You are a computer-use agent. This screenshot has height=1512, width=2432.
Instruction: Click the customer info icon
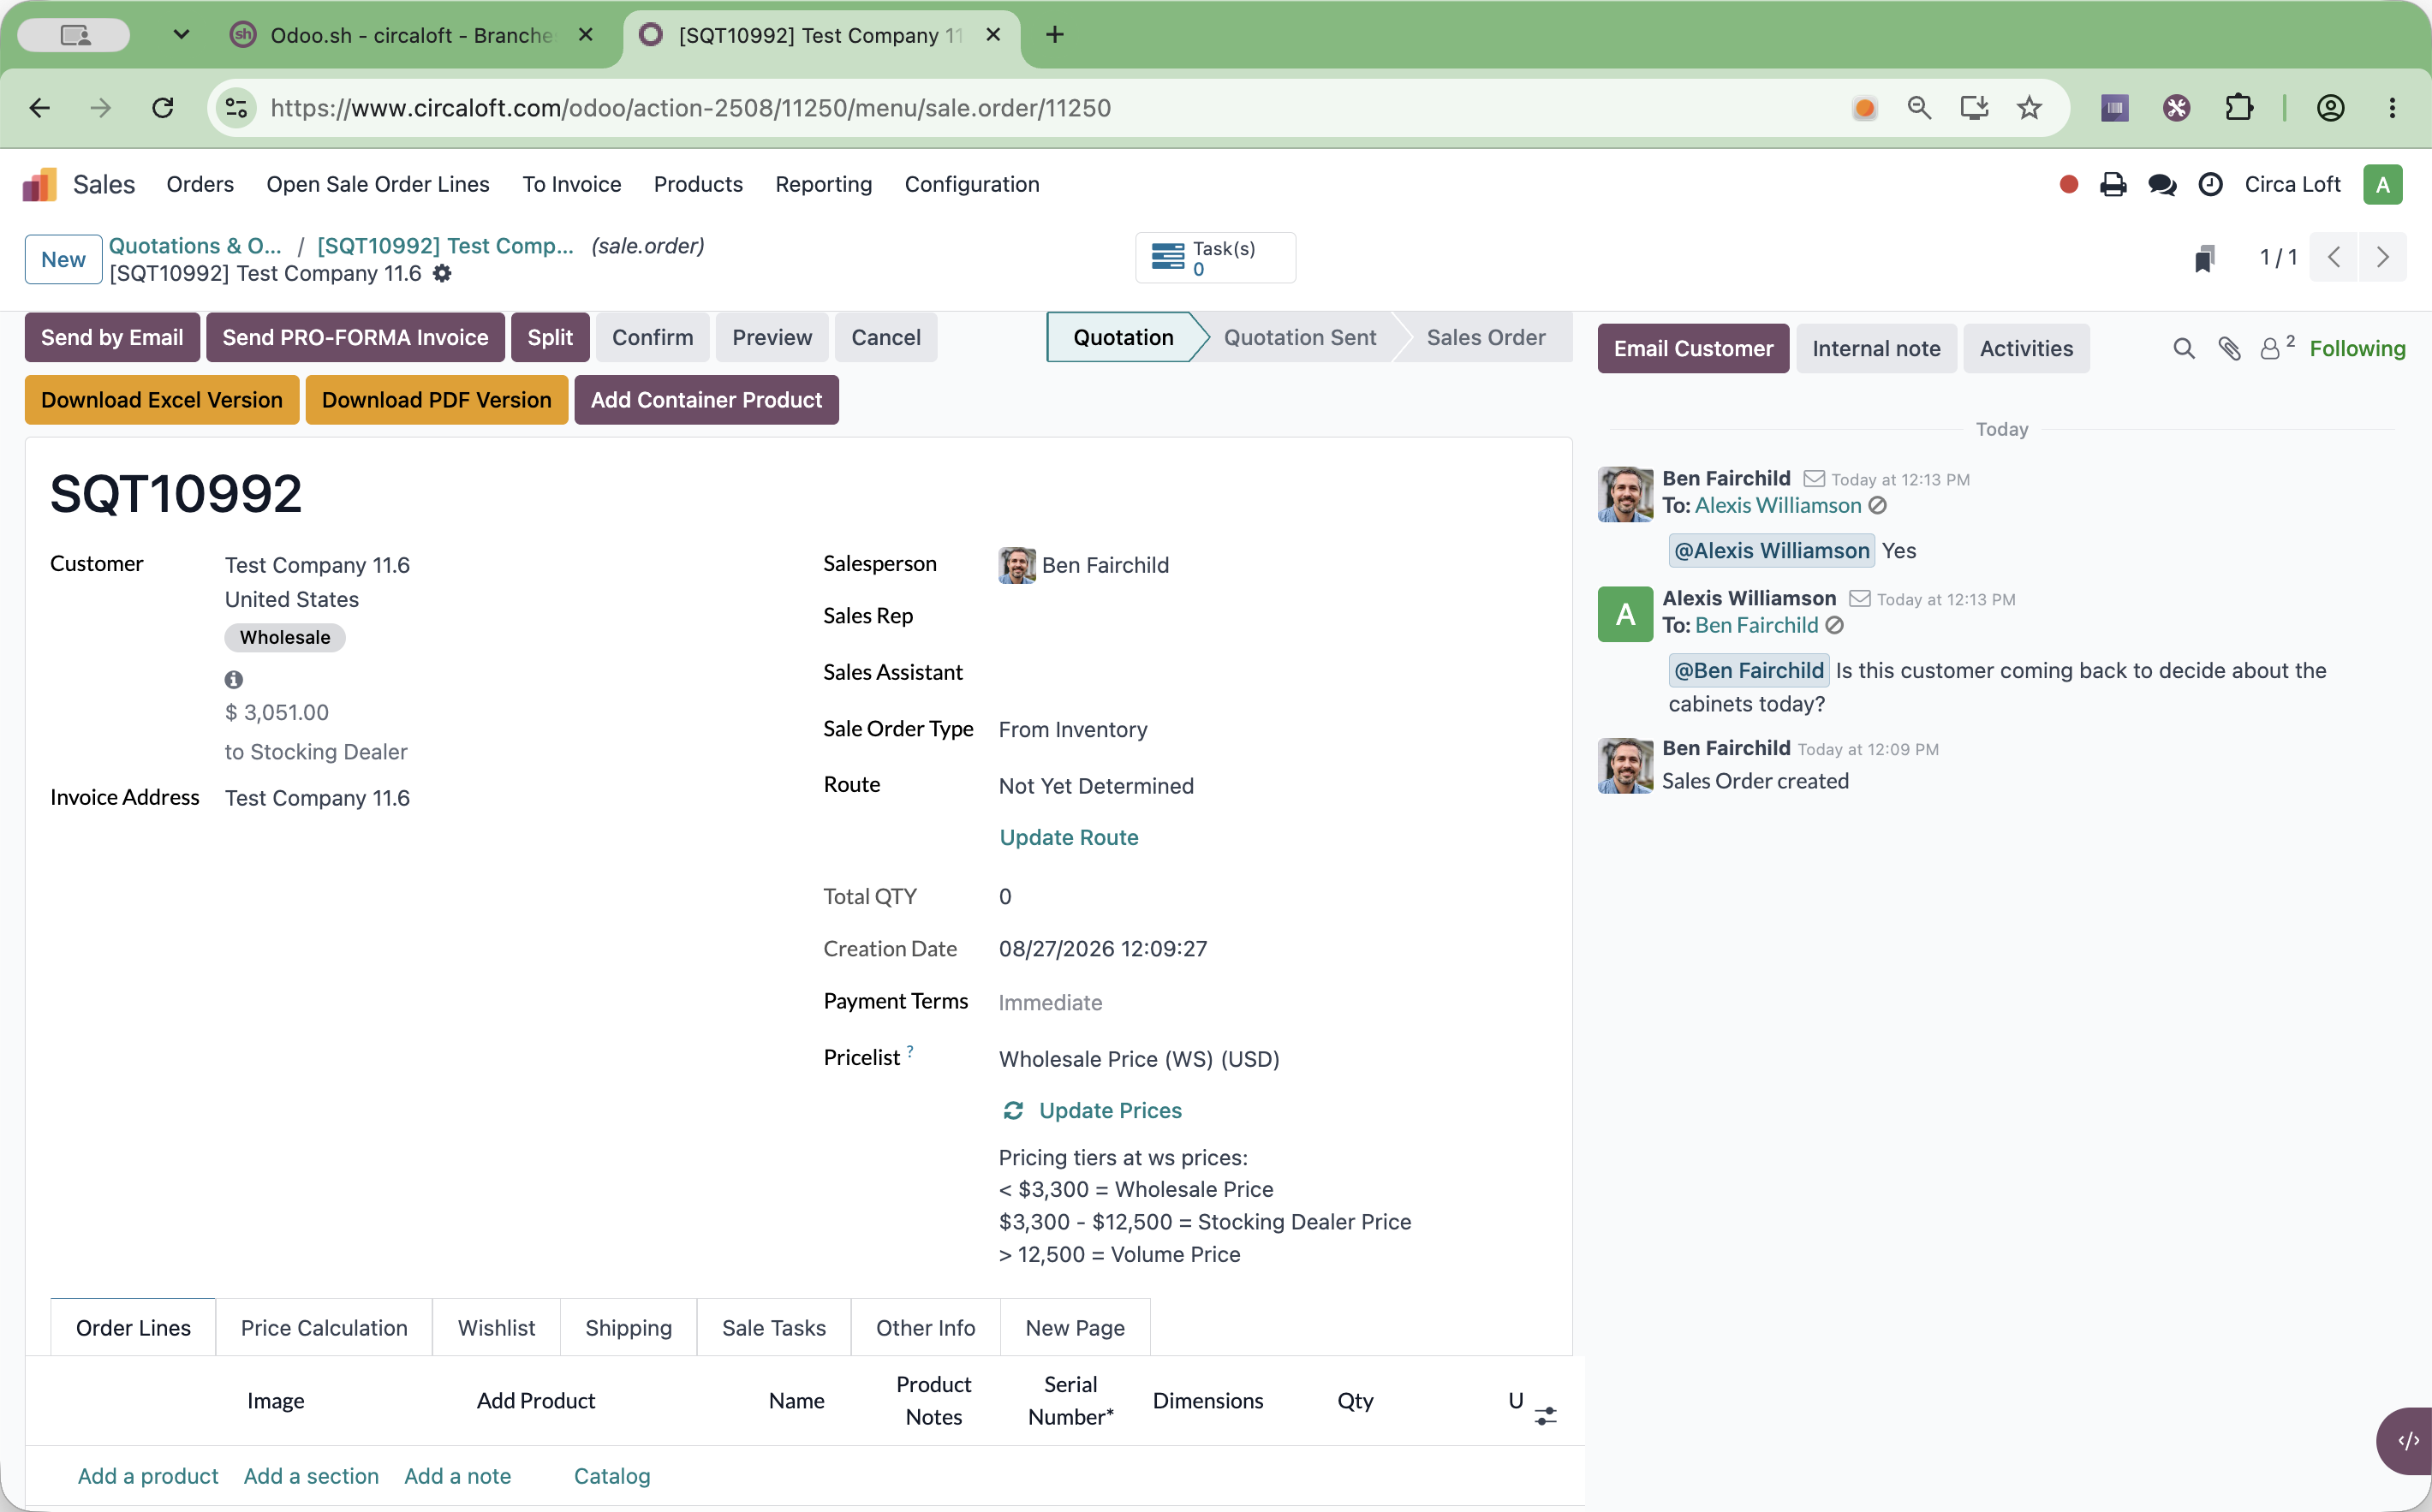234,680
